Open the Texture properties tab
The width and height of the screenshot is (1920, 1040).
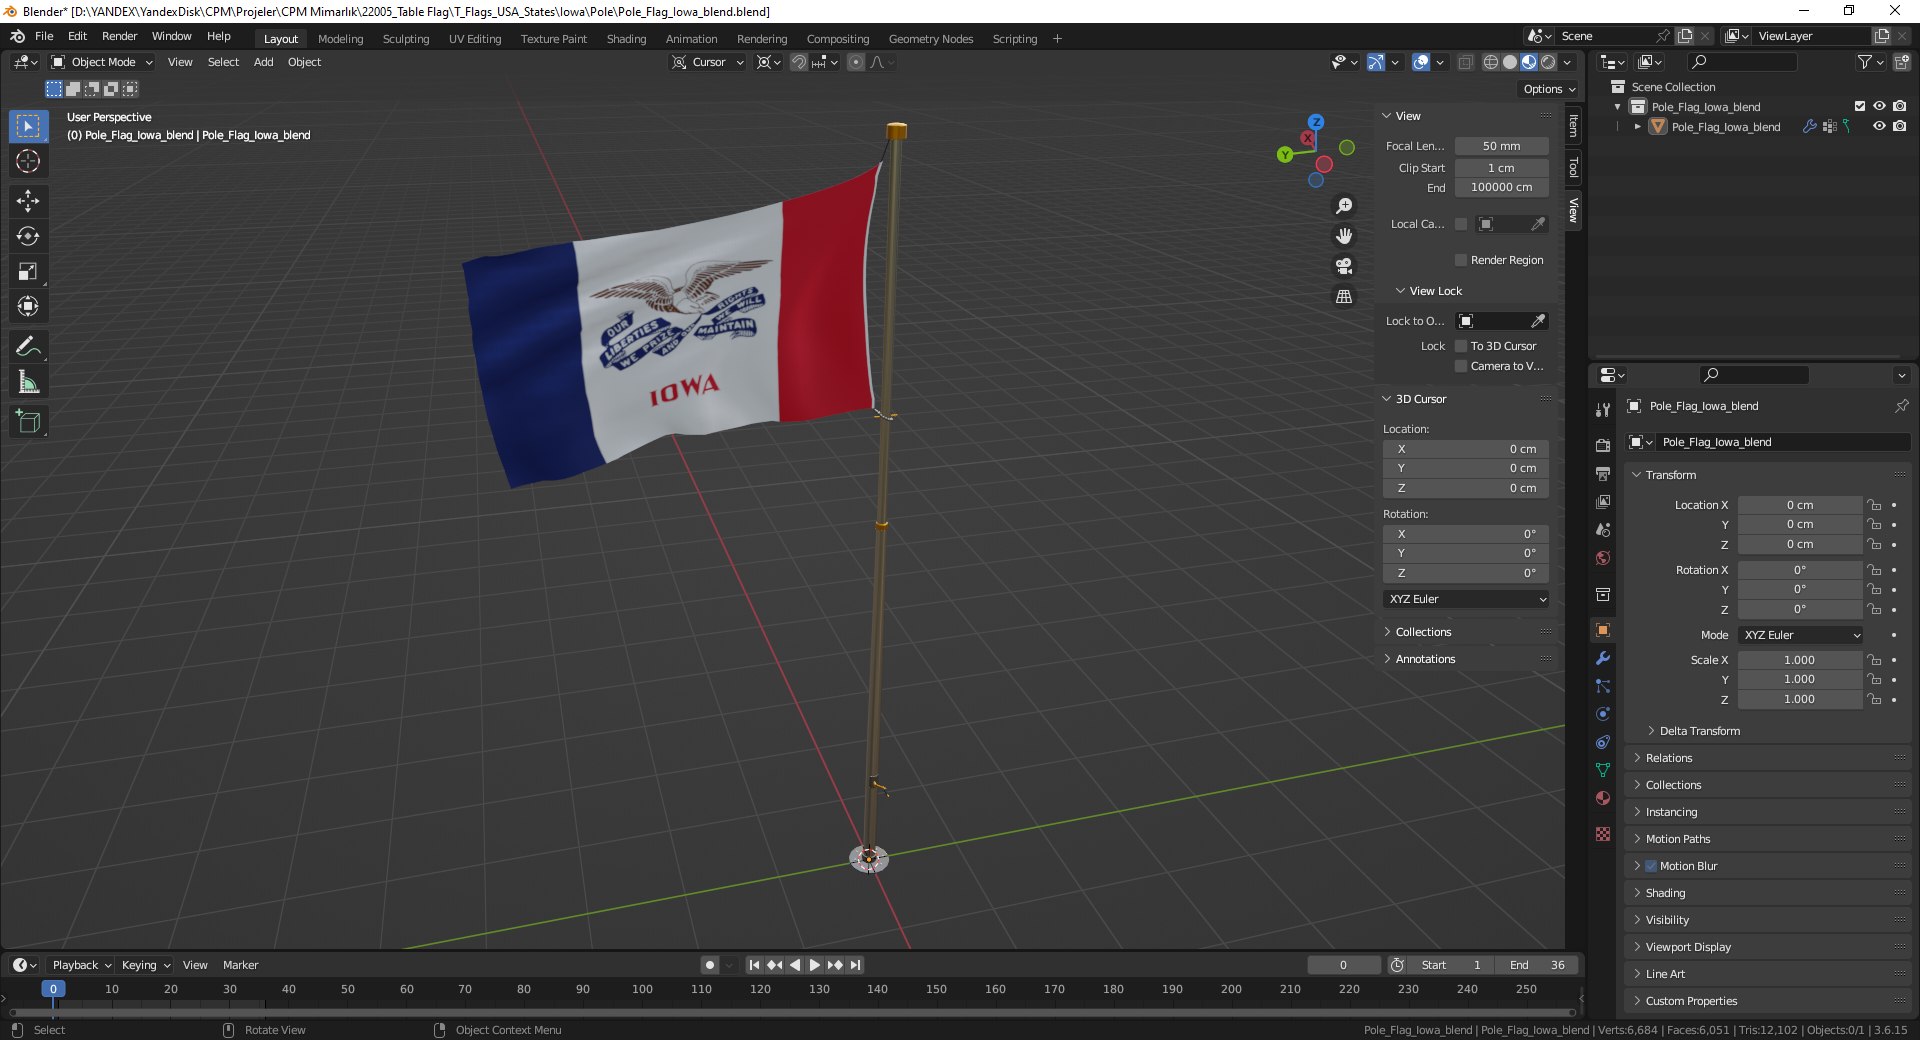(x=1603, y=834)
